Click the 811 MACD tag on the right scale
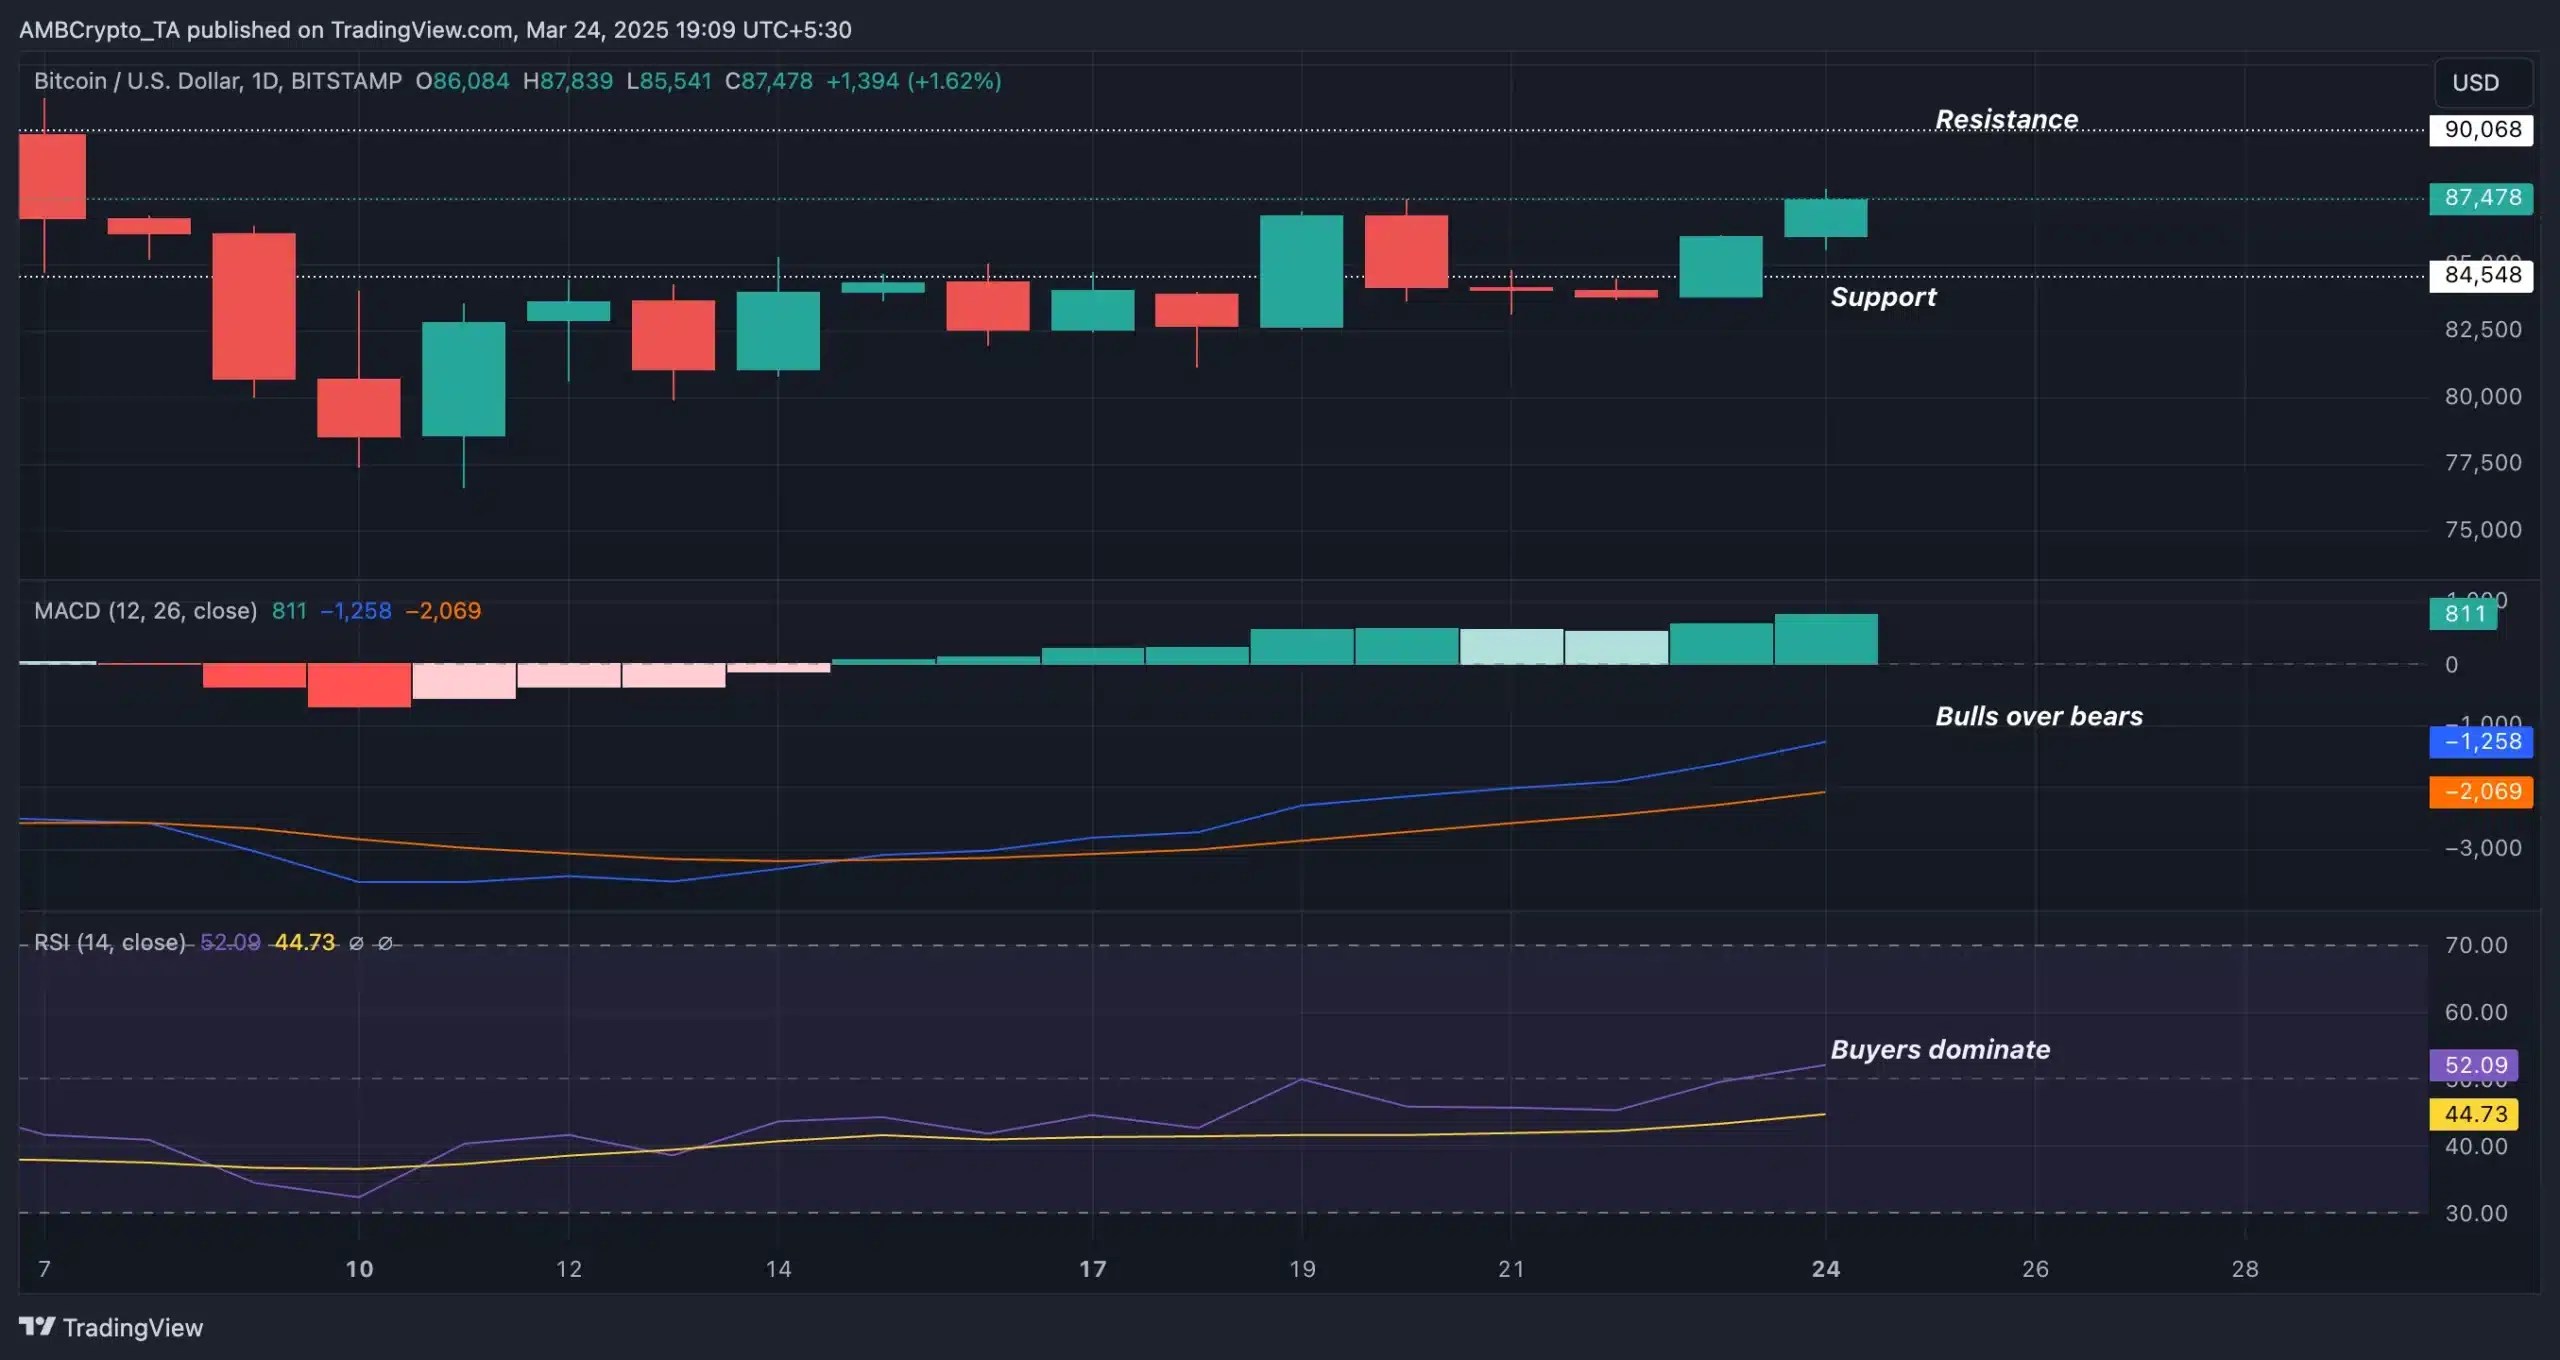This screenshot has height=1360, width=2560. 2462,614
